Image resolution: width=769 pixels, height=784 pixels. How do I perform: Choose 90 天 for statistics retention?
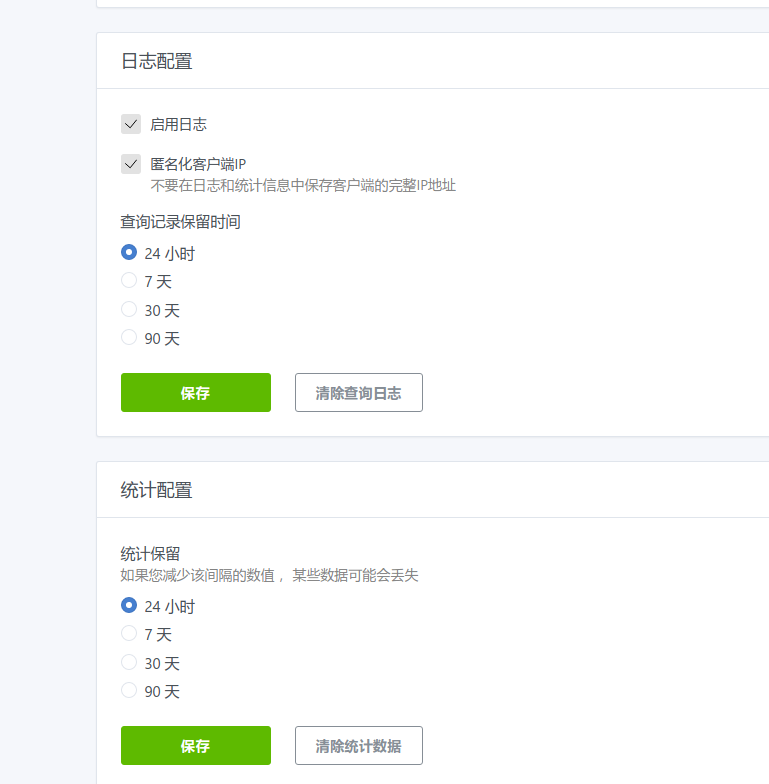tap(129, 691)
